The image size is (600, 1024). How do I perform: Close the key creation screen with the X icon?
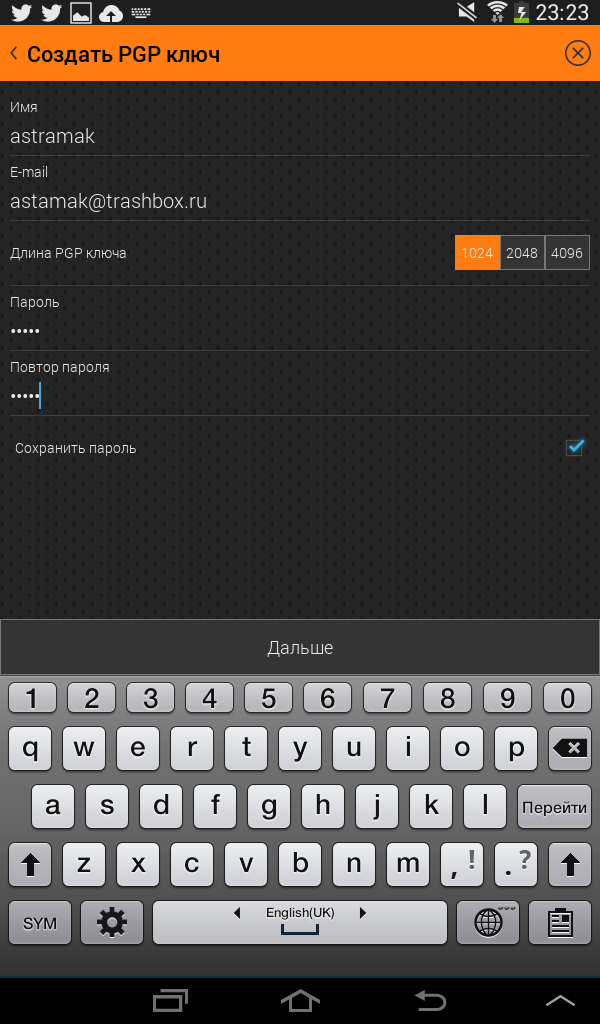[577, 53]
